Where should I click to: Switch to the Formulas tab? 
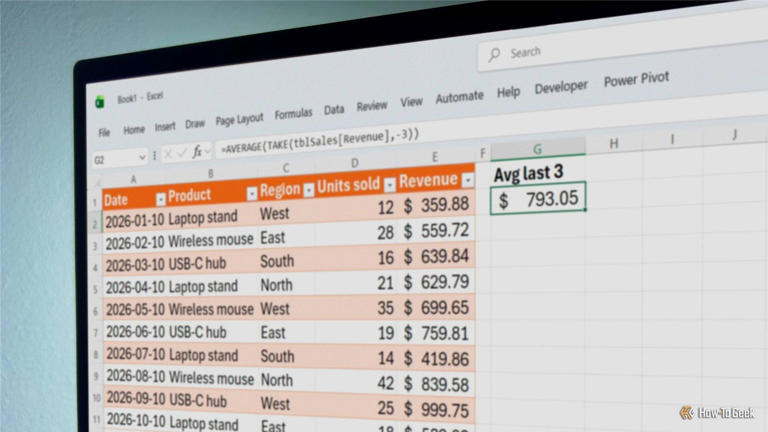pyautogui.click(x=293, y=114)
